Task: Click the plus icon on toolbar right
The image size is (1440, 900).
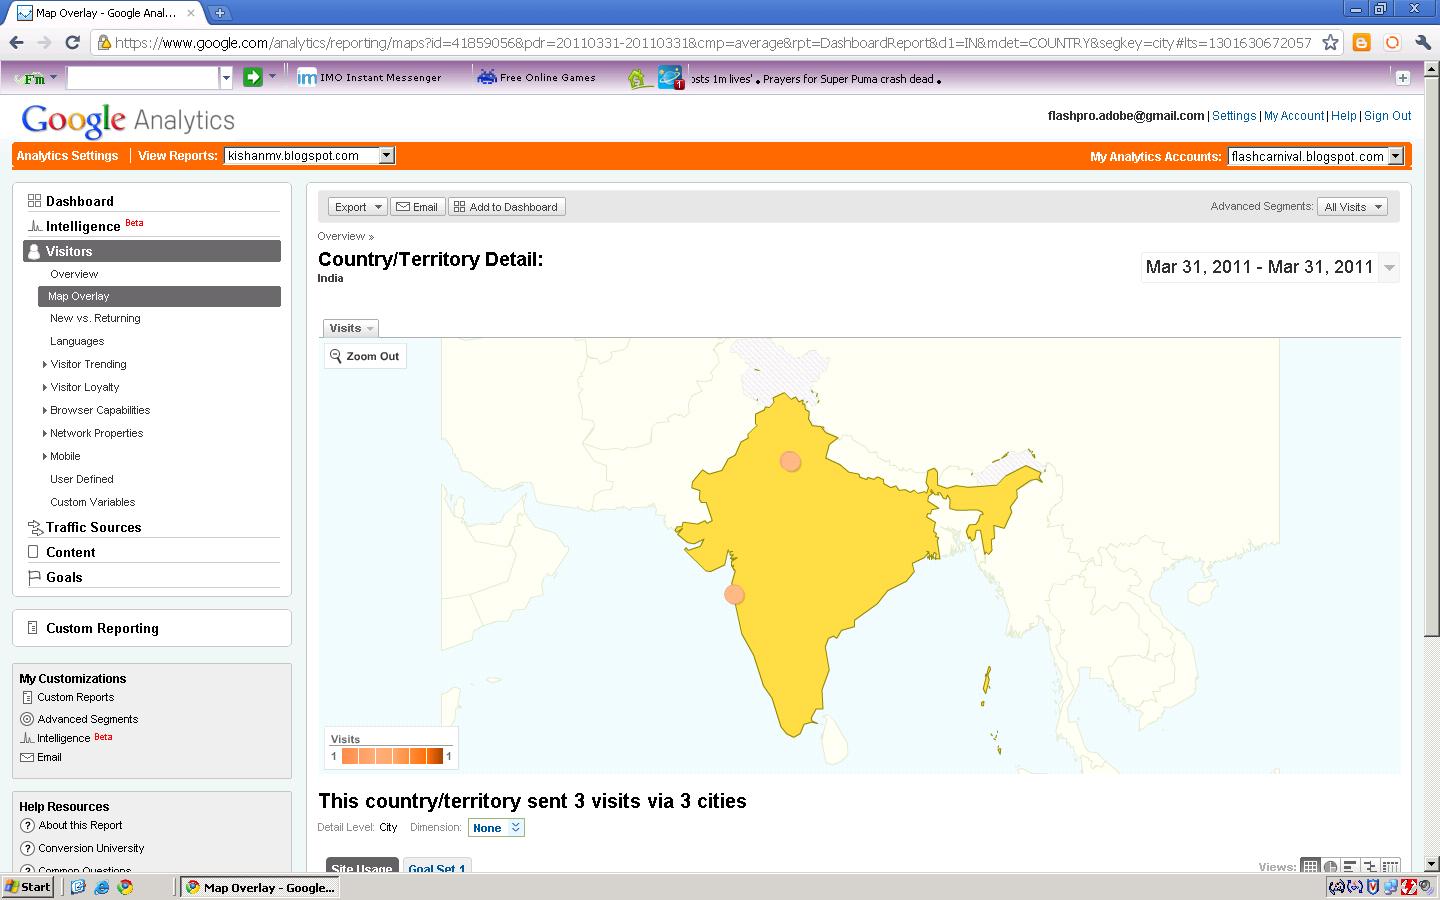Action: (1402, 78)
